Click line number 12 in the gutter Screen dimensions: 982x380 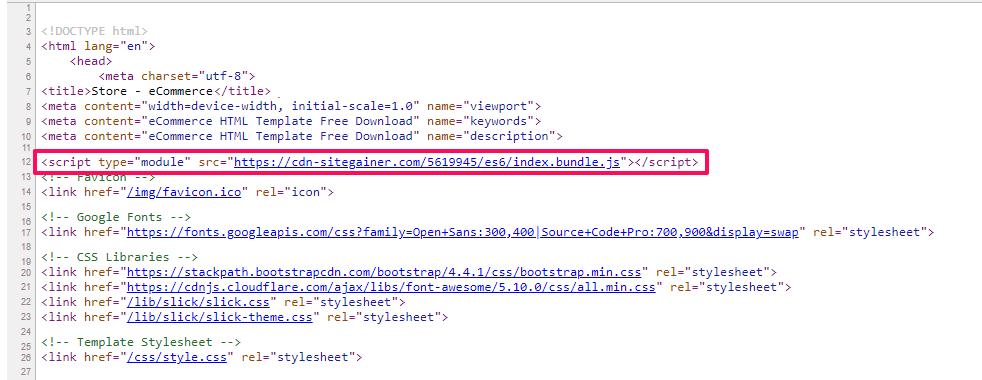coord(26,163)
